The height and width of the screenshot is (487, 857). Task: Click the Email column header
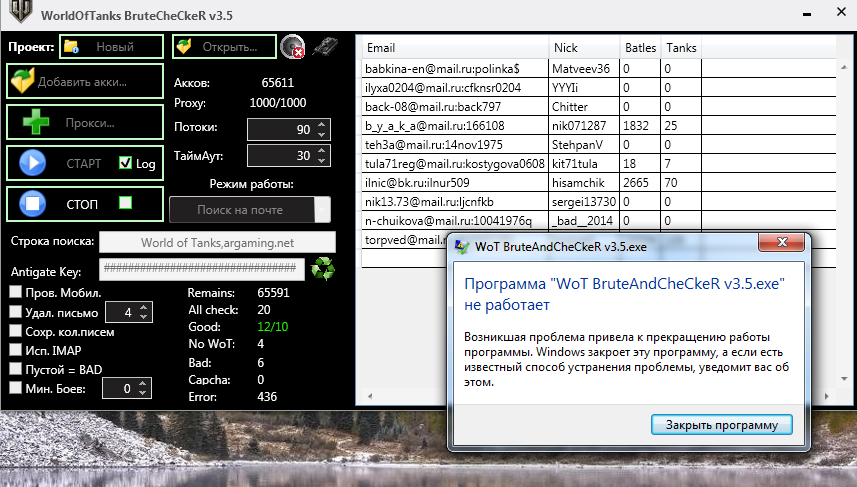455,48
